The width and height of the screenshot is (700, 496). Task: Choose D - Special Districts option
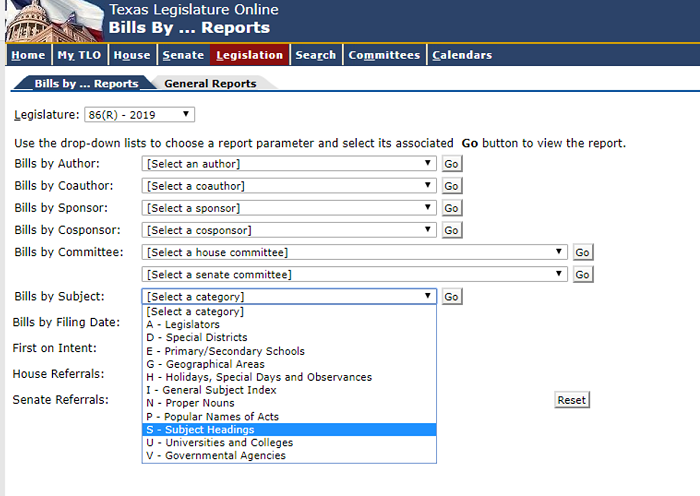289,338
